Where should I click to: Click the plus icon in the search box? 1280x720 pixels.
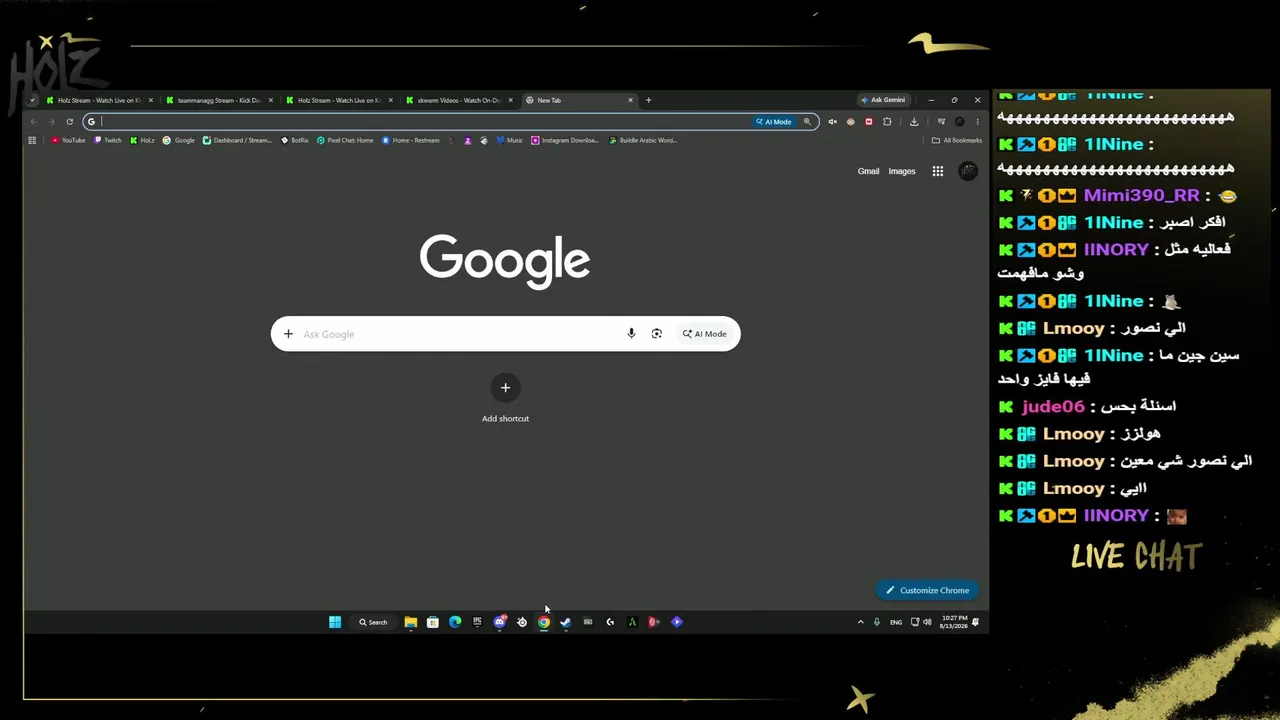pos(288,334)
